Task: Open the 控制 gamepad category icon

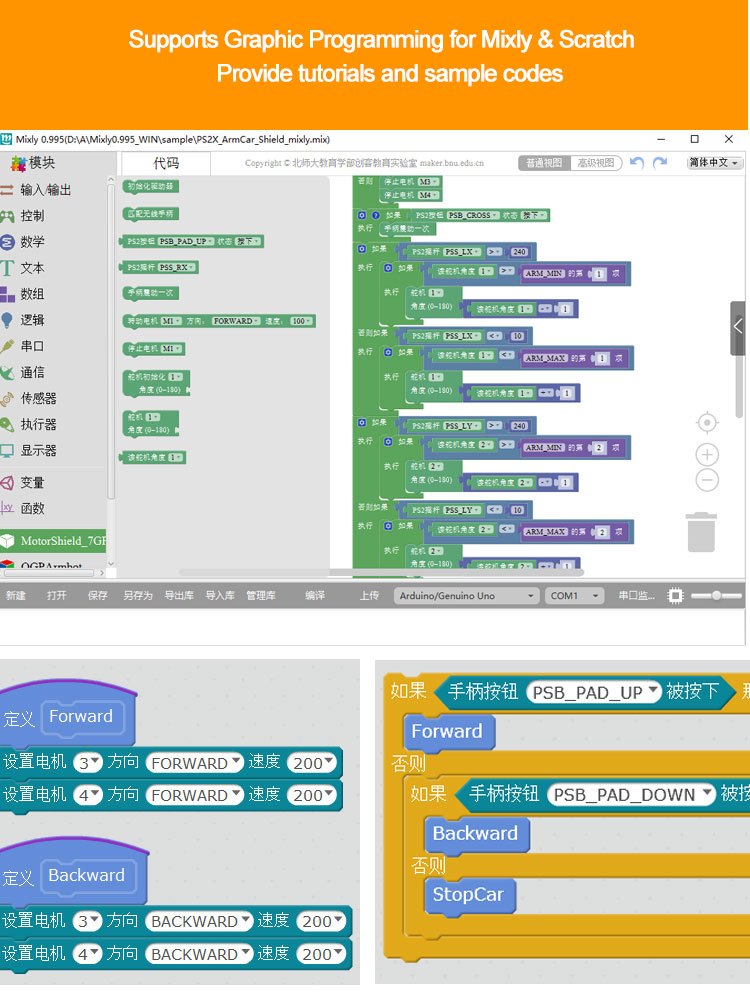Action: pos(7,216)
